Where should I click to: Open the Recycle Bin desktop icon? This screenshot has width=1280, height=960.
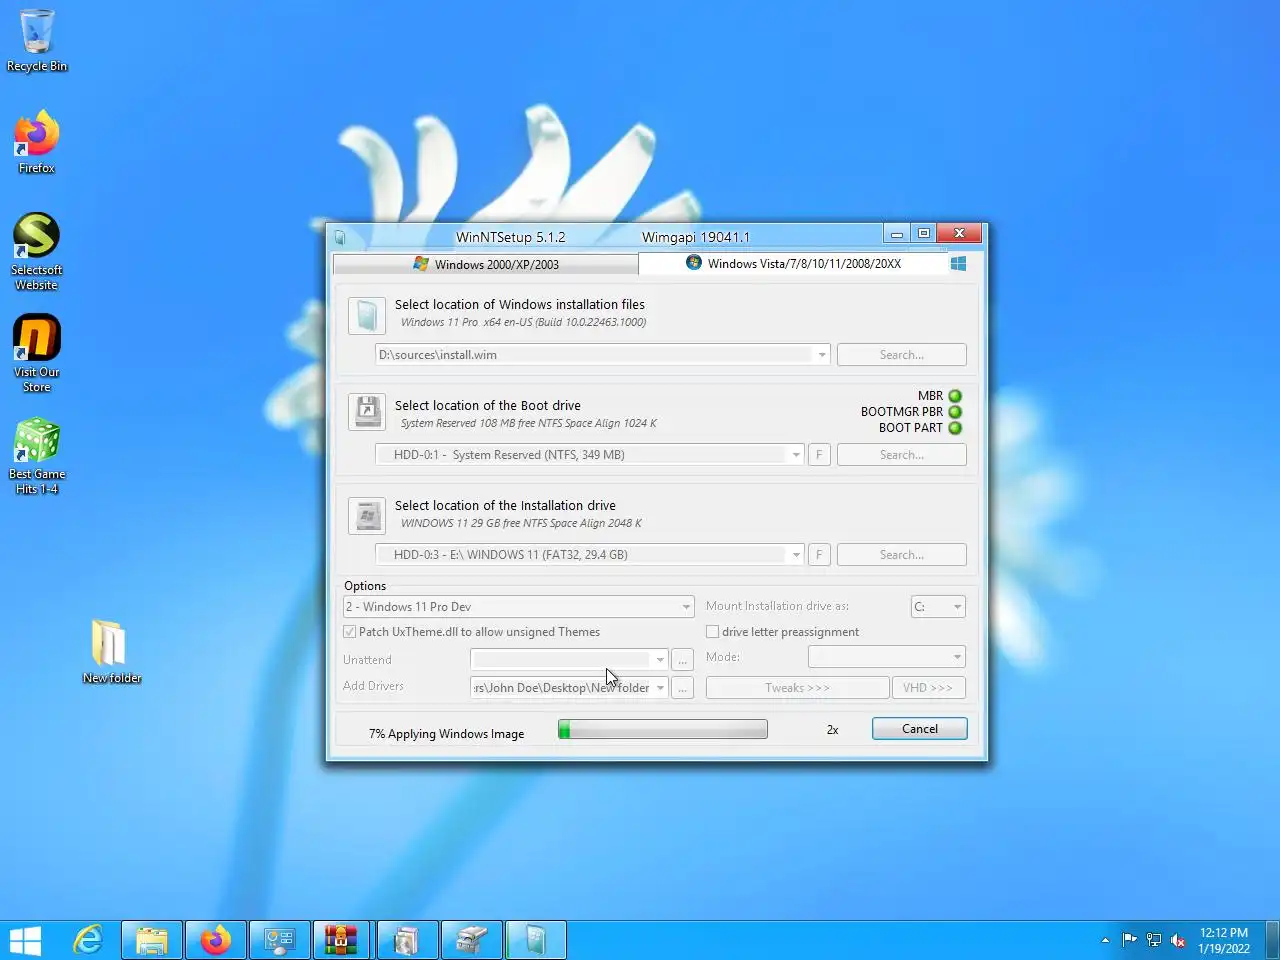37,40
